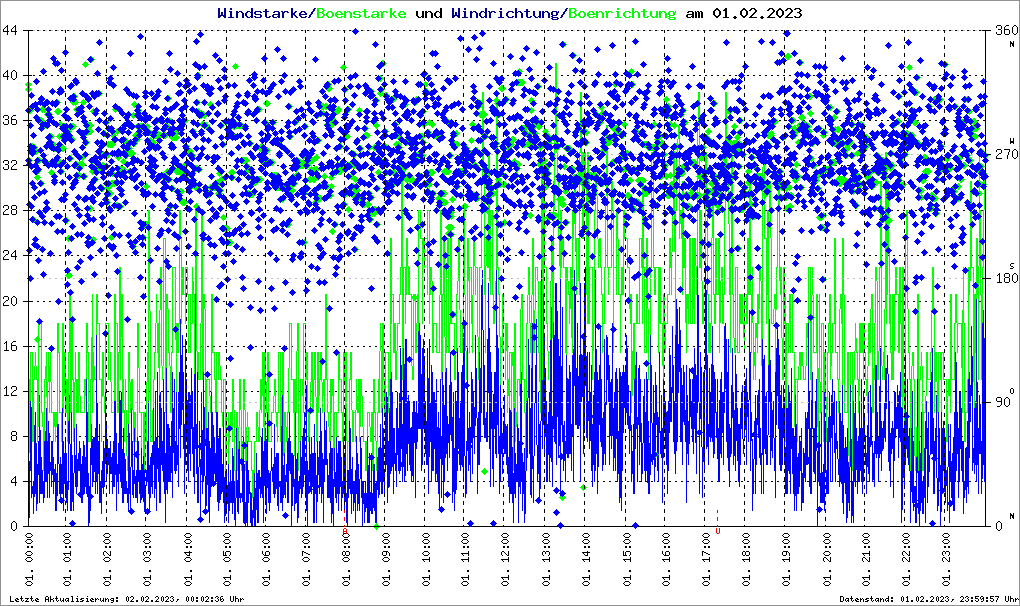Viewport: 1020px width, 606px height.
Task: Click the 18:00 time axis label
Action: [x=745, y=559]
